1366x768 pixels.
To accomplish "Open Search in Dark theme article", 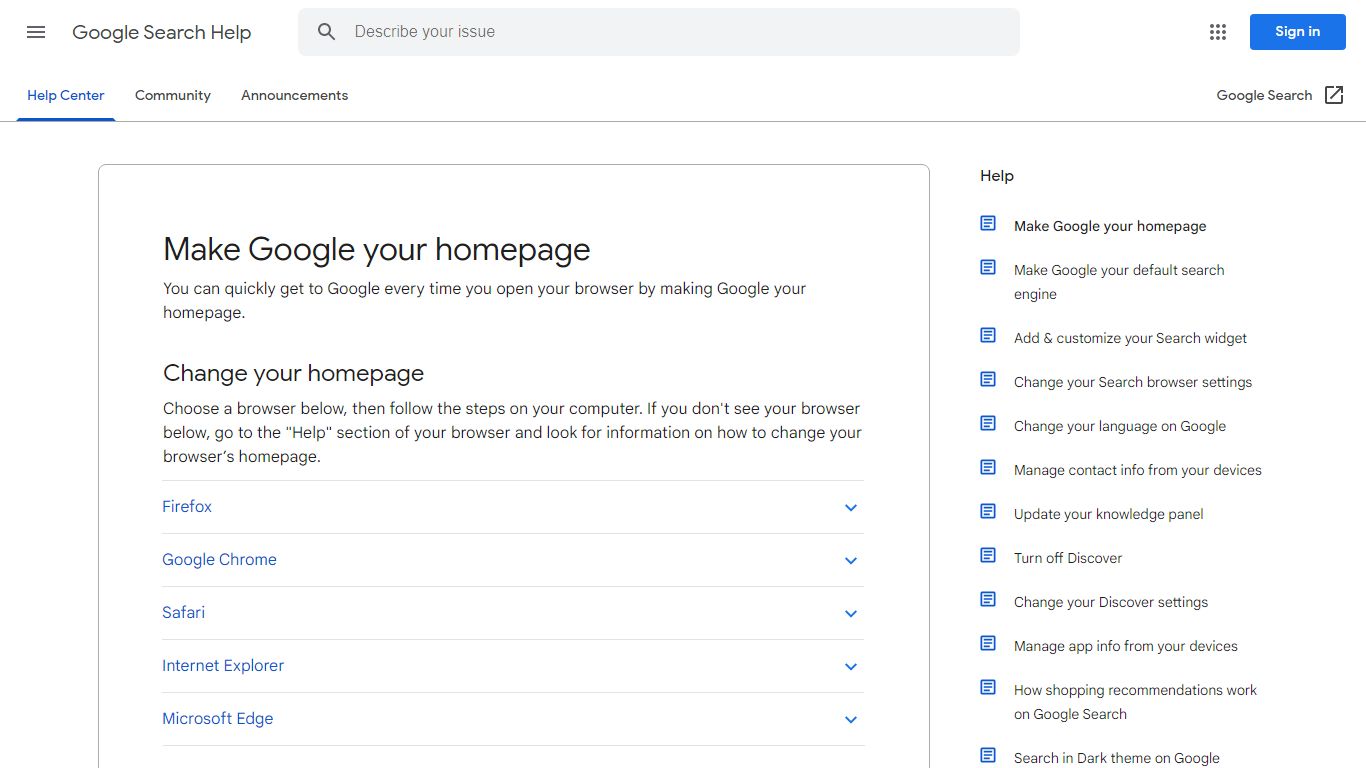I will 1117,758.
